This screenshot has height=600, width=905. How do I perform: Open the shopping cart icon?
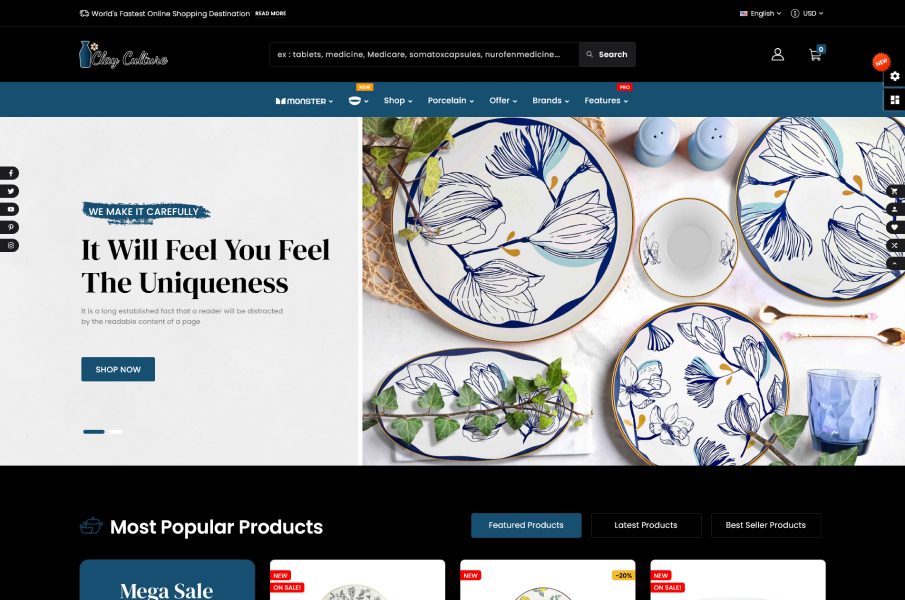[x=816, y=54]
